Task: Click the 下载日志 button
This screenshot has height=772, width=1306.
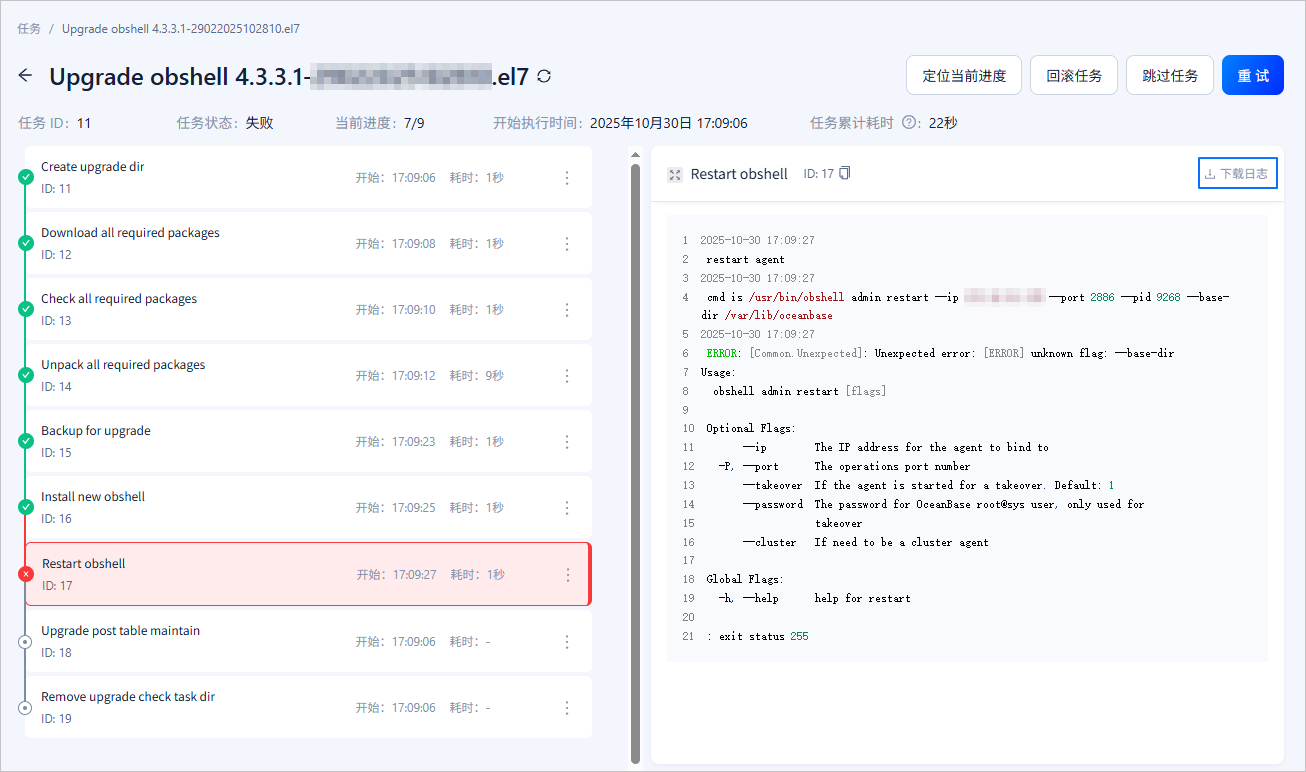Action: pos(1237,173)
